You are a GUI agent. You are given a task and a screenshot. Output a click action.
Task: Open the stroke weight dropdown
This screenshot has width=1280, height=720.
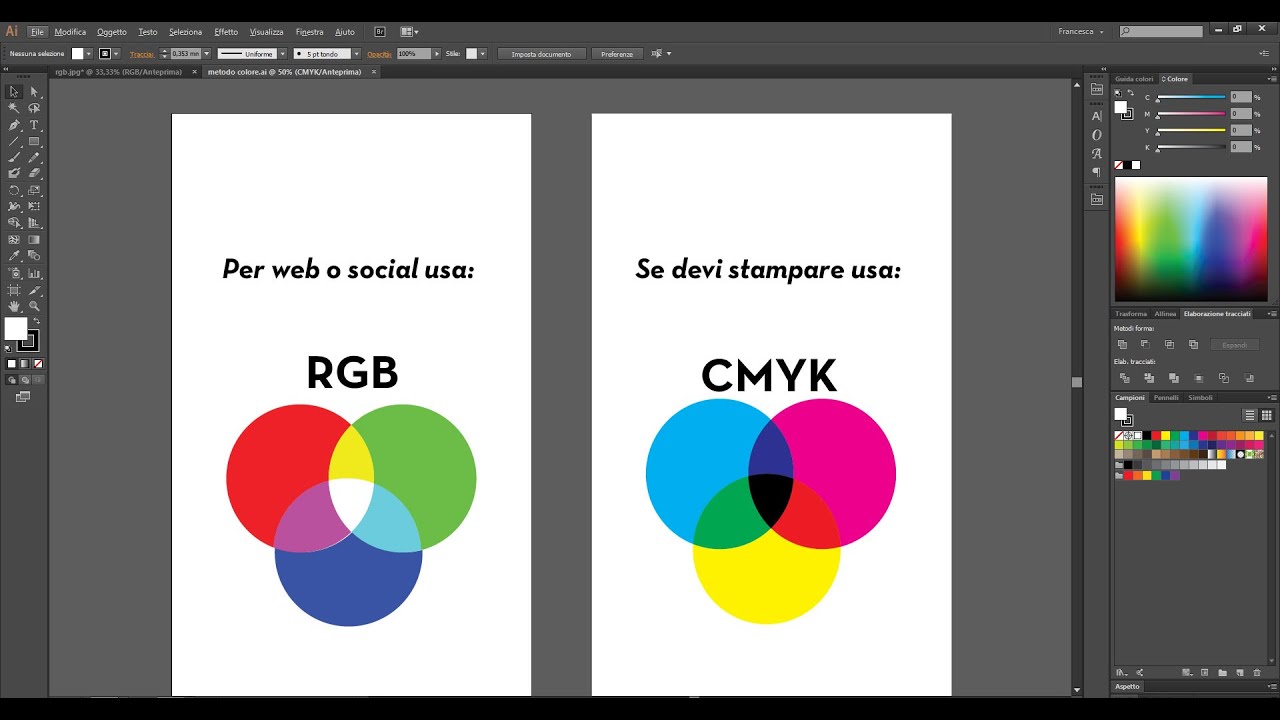pos(206,54)
